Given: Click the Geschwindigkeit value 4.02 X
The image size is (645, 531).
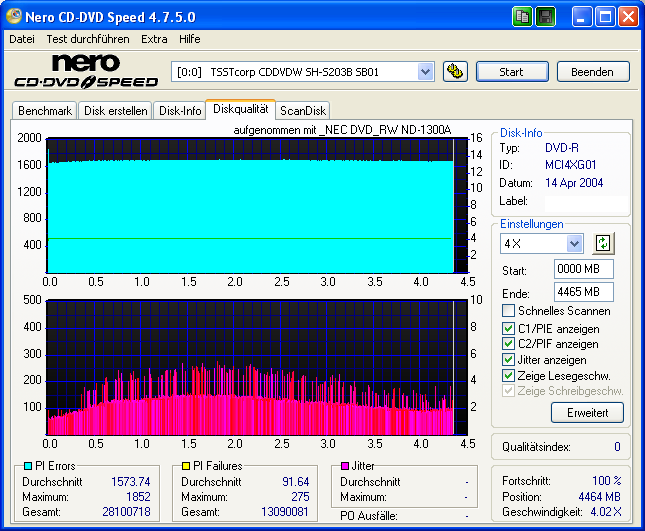Looking at the screenshot, I should [606, 512].
